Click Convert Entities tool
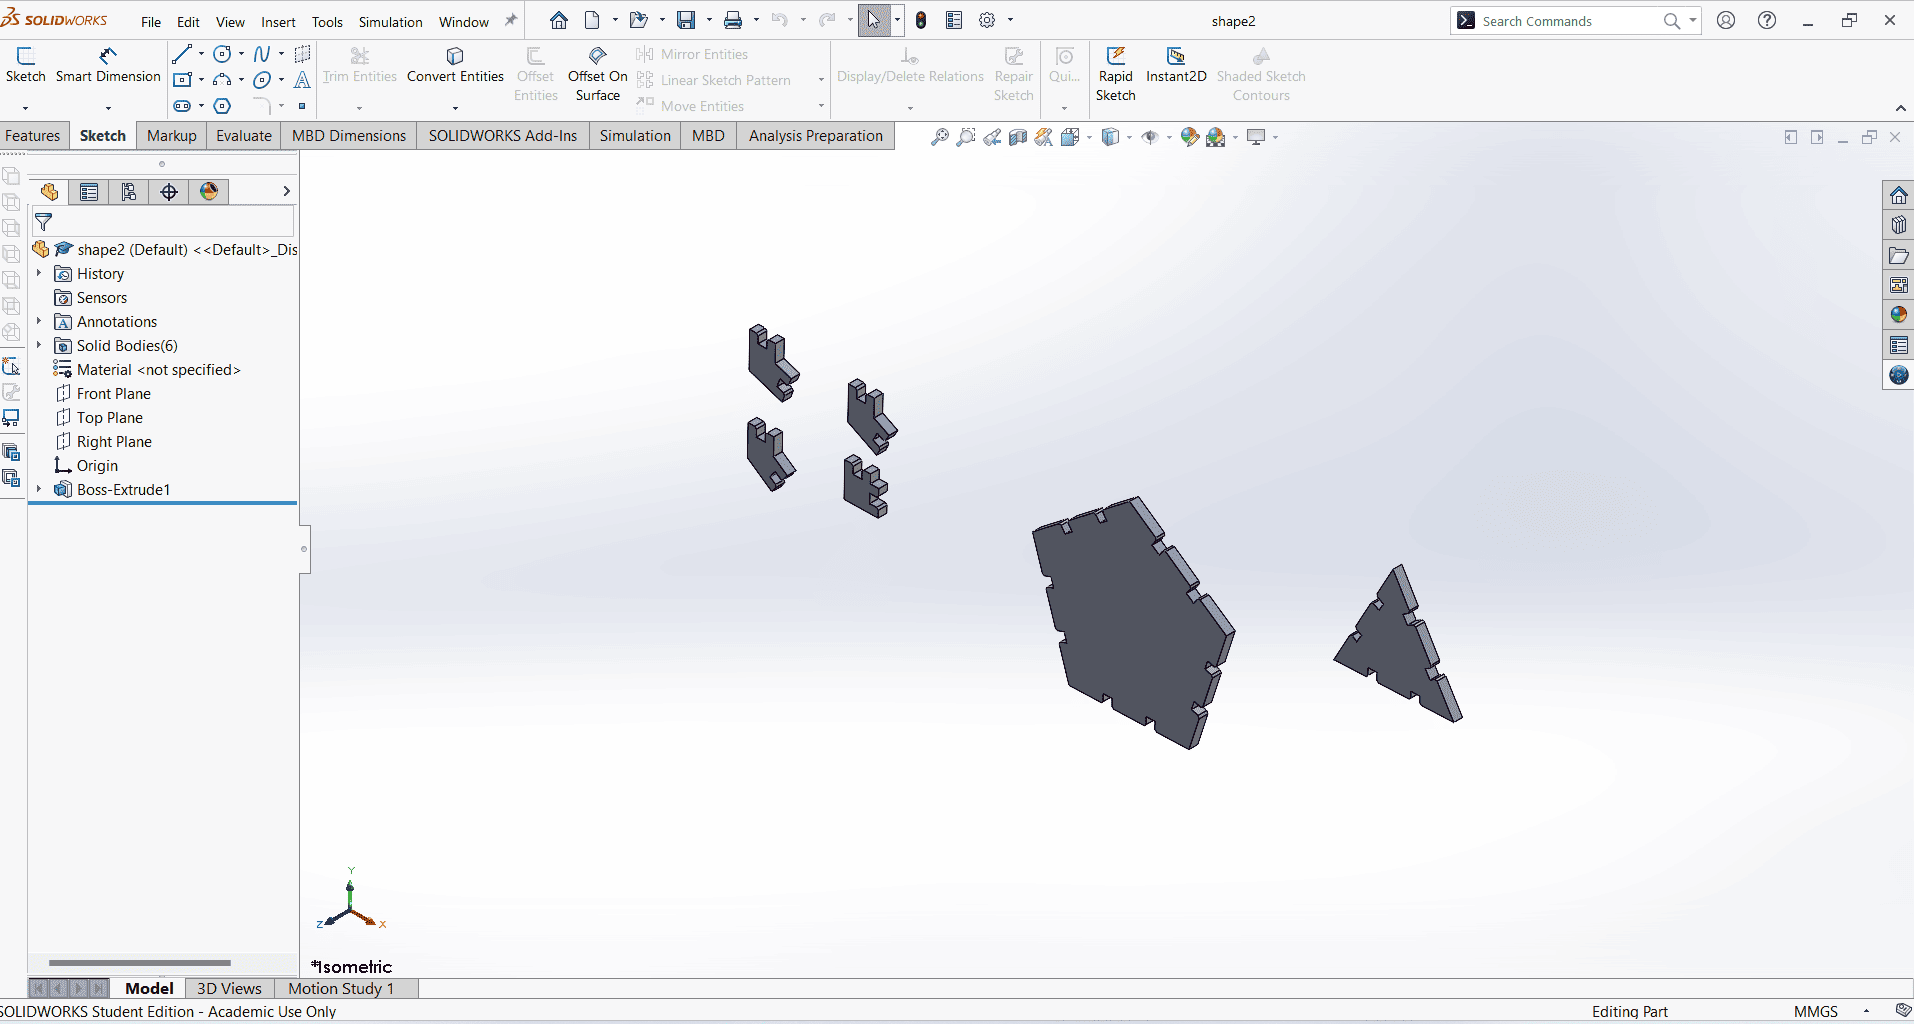Screen dimensions: 1914x1024 [455, 65]
